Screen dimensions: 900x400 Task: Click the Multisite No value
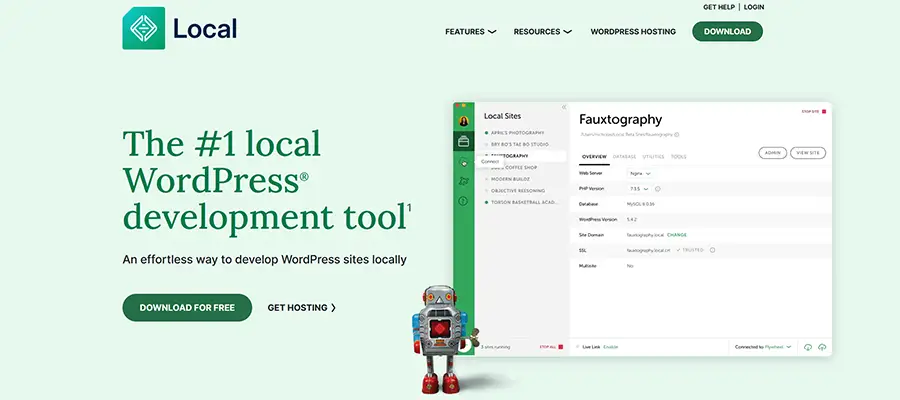[630, 266]
